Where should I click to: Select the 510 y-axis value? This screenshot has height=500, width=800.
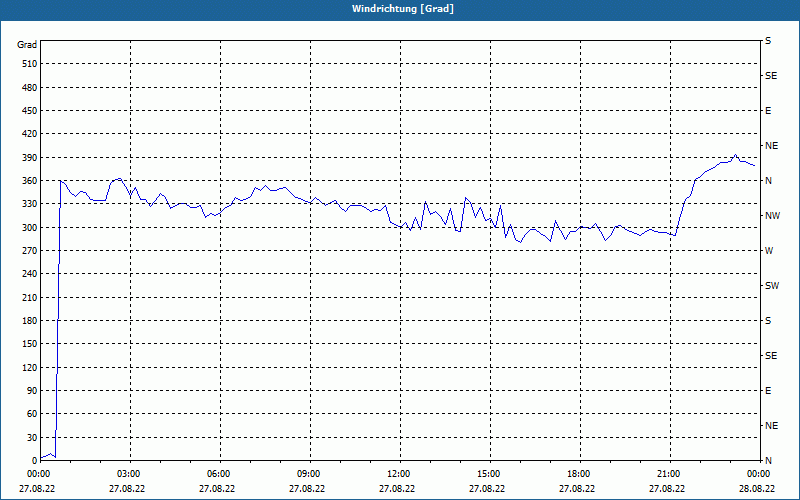(x=30, y=64)
